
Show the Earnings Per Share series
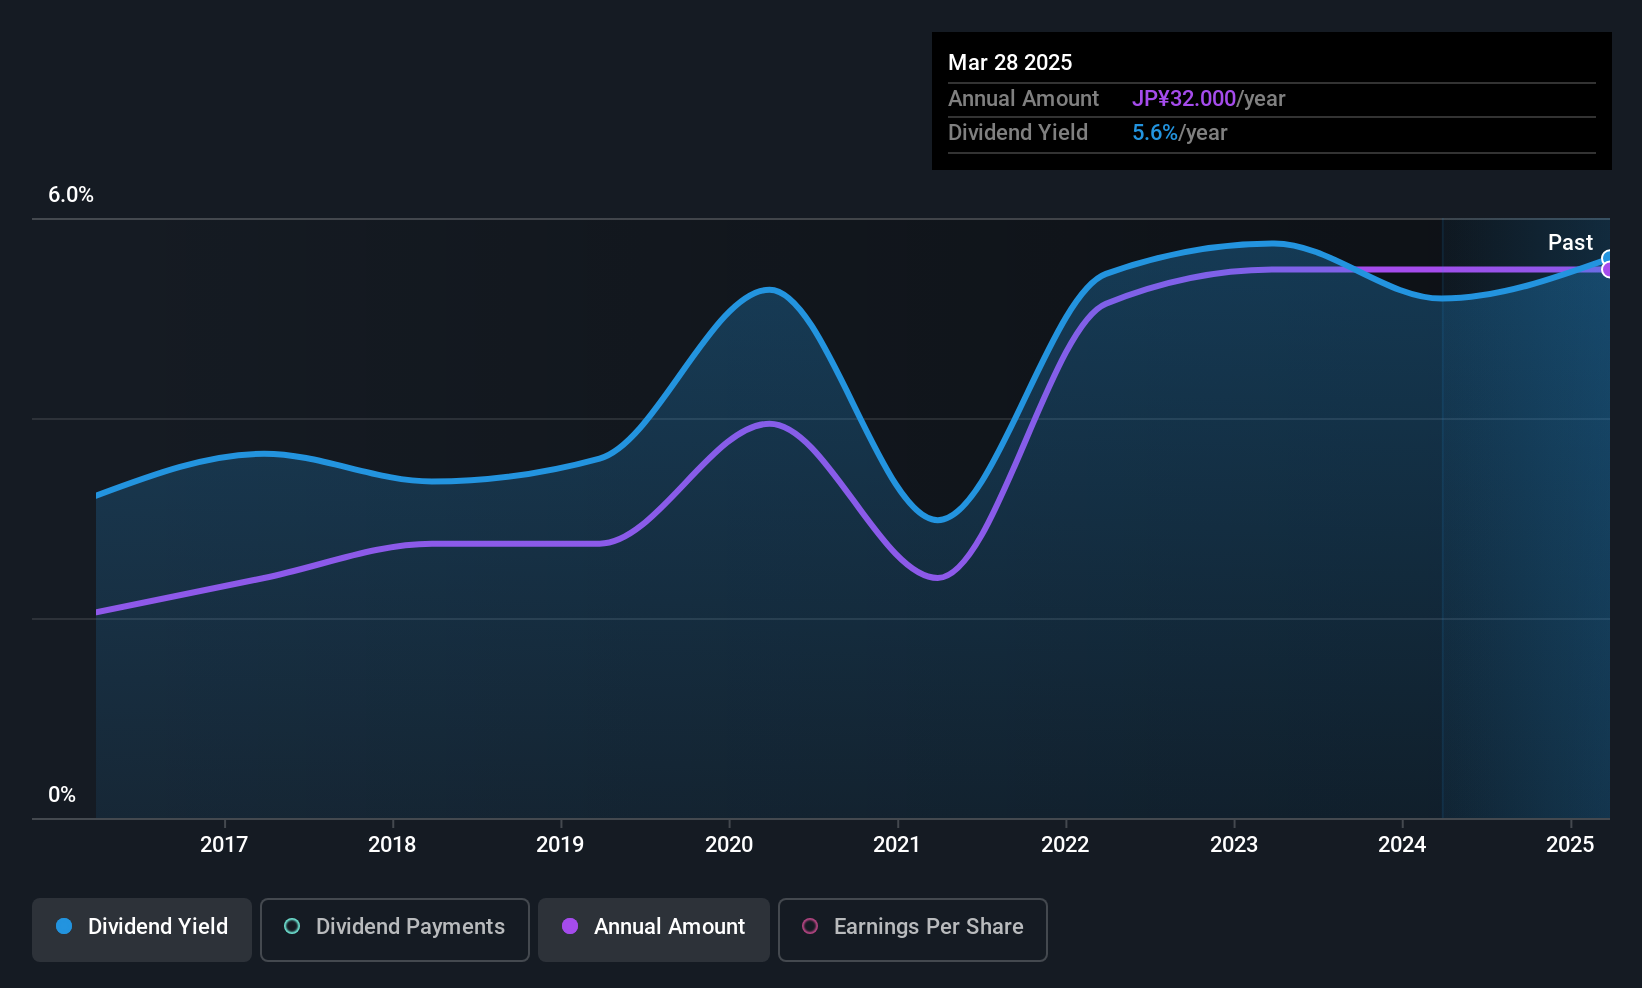tap(913, 929)
